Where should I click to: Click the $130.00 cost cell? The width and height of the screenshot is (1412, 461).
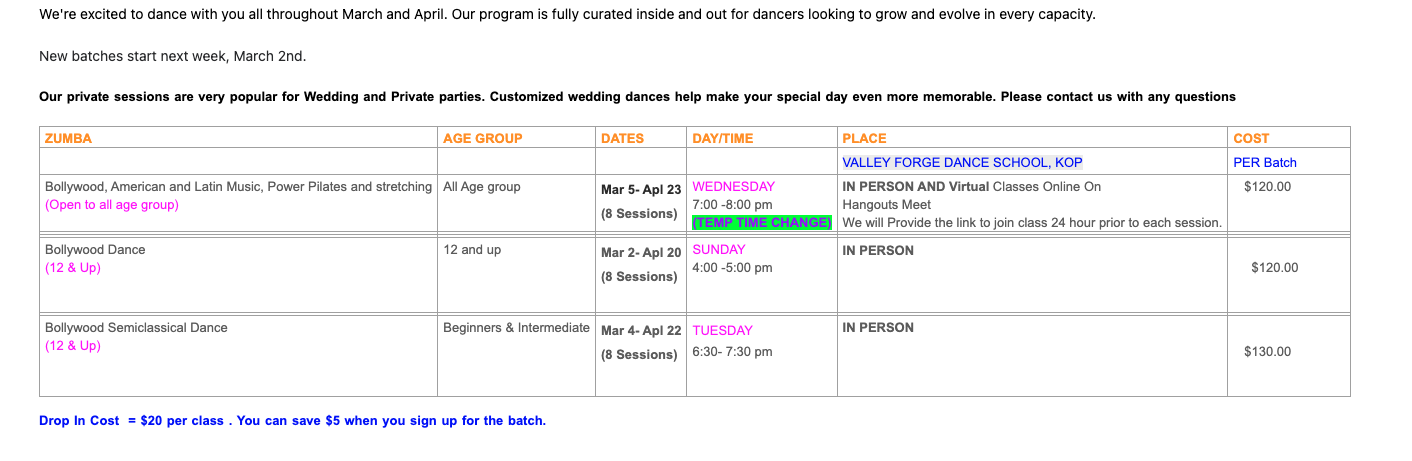(x=1267, y=352)
